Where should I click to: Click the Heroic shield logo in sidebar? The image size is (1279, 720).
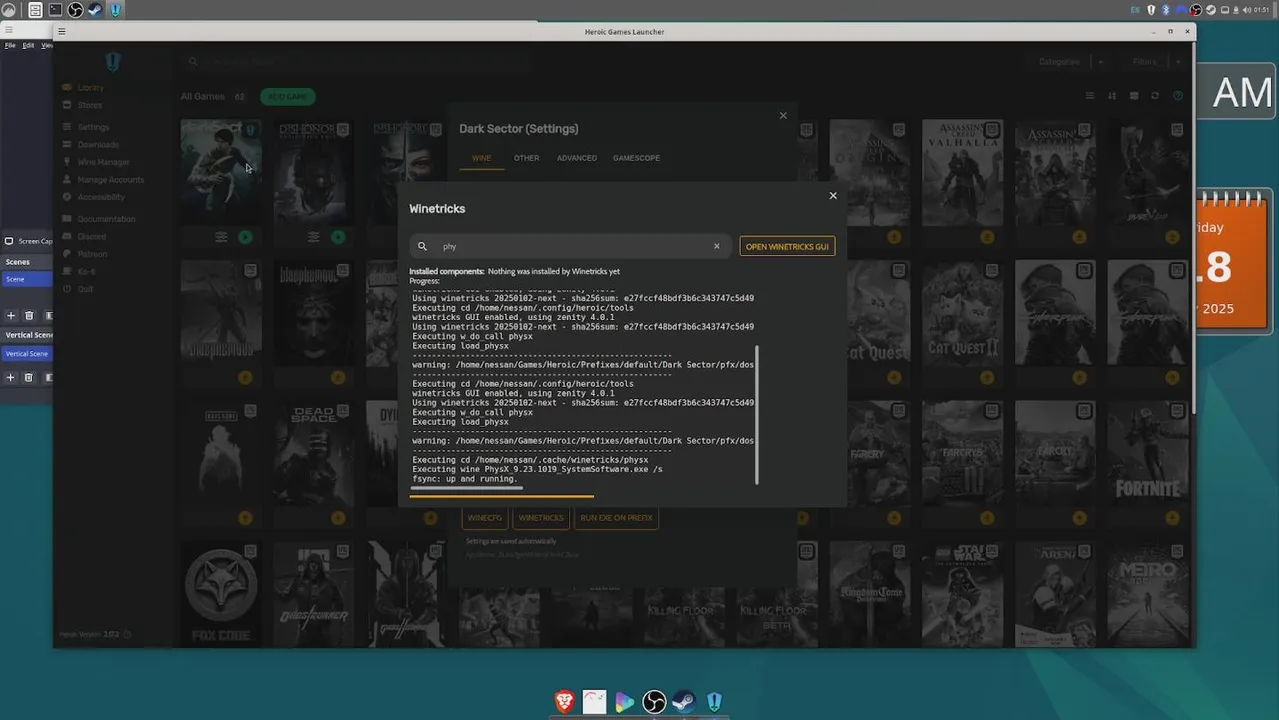[x=113, y=62]
